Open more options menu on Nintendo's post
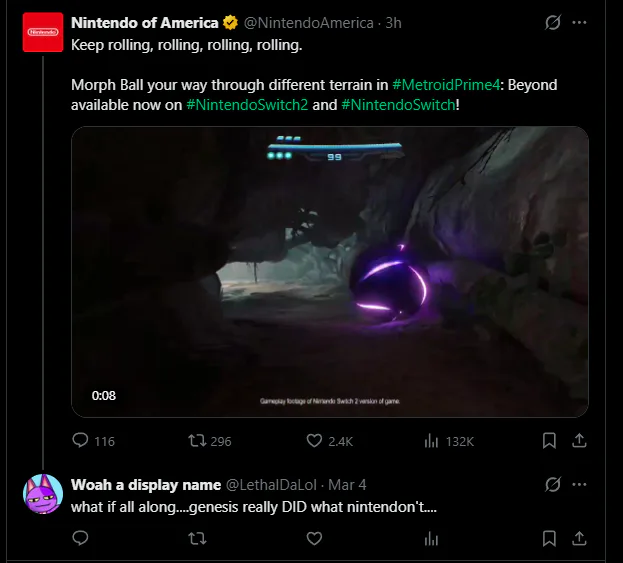The width and height of the screenshot is (623, 563). [x=579, y=22]
